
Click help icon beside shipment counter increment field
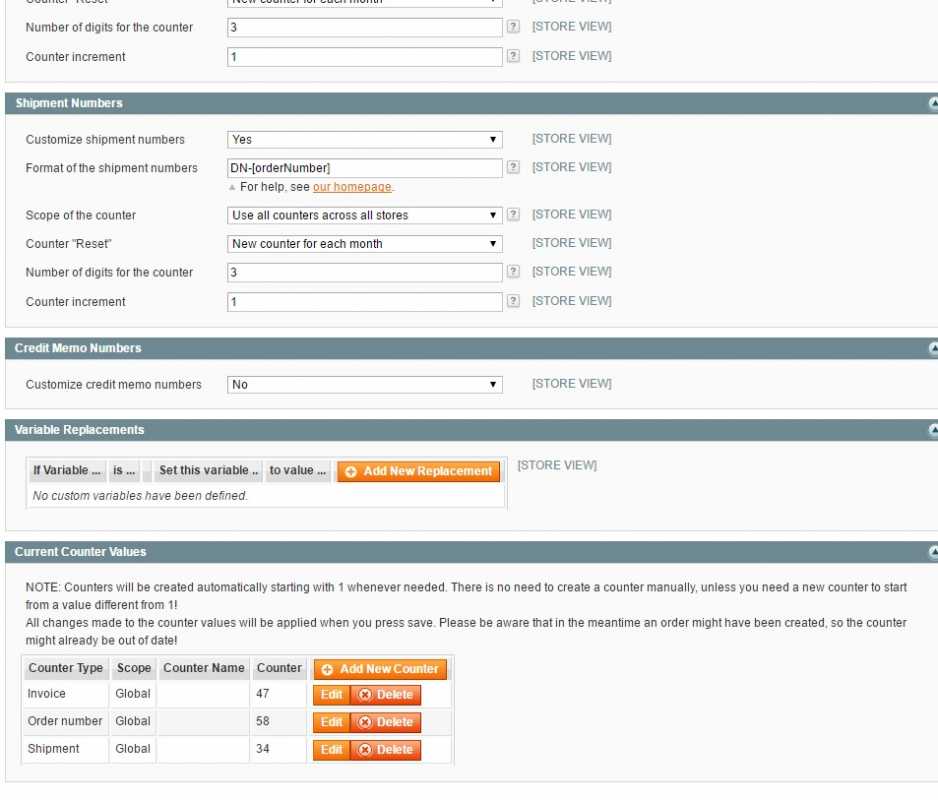tap(513, 301)
